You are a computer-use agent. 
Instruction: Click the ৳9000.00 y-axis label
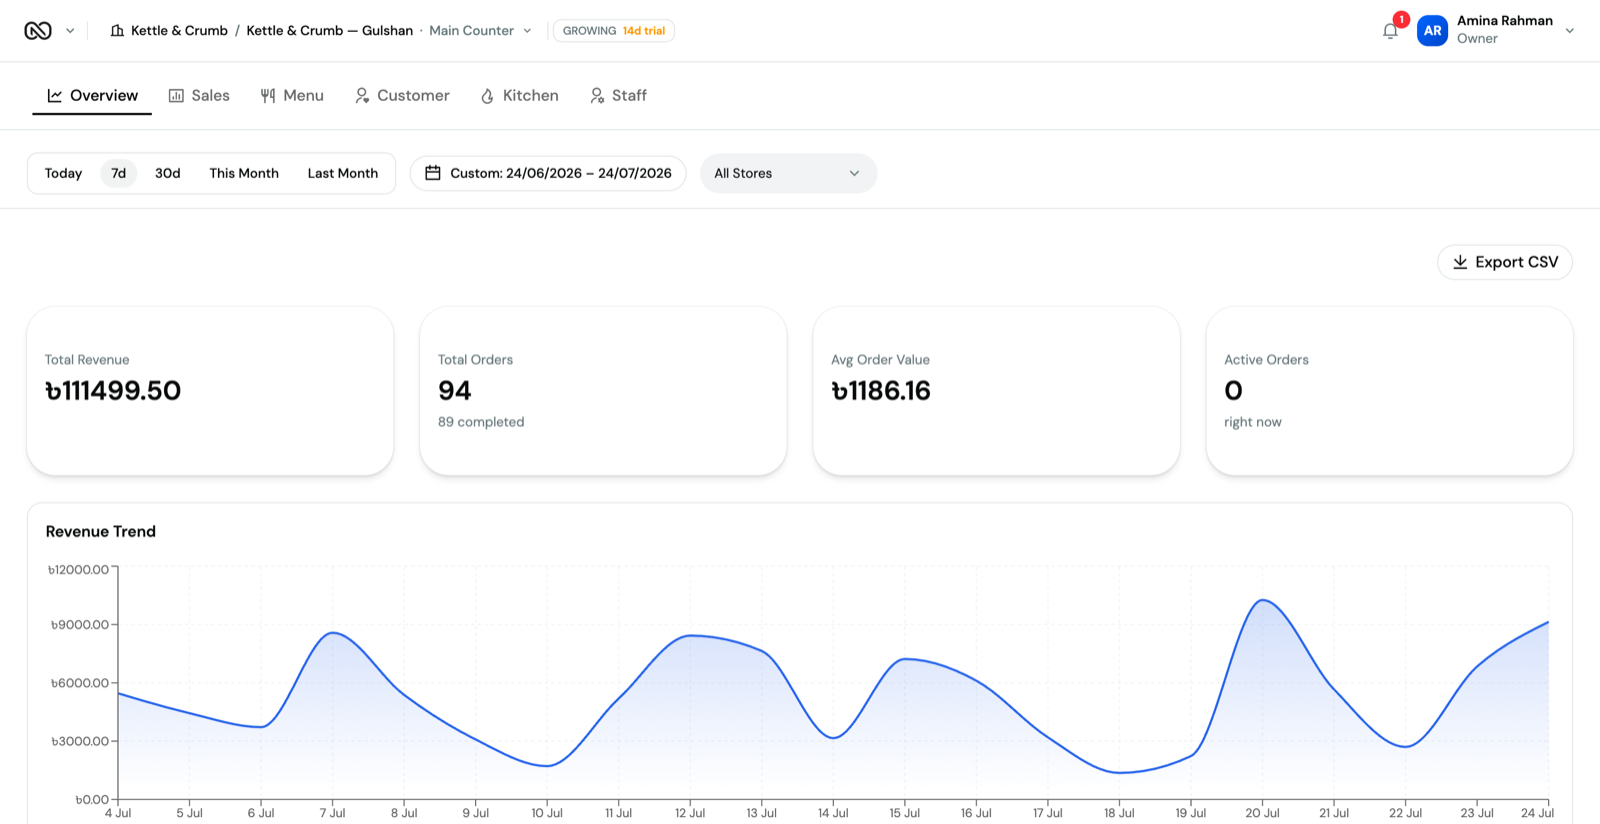[80, 625]
